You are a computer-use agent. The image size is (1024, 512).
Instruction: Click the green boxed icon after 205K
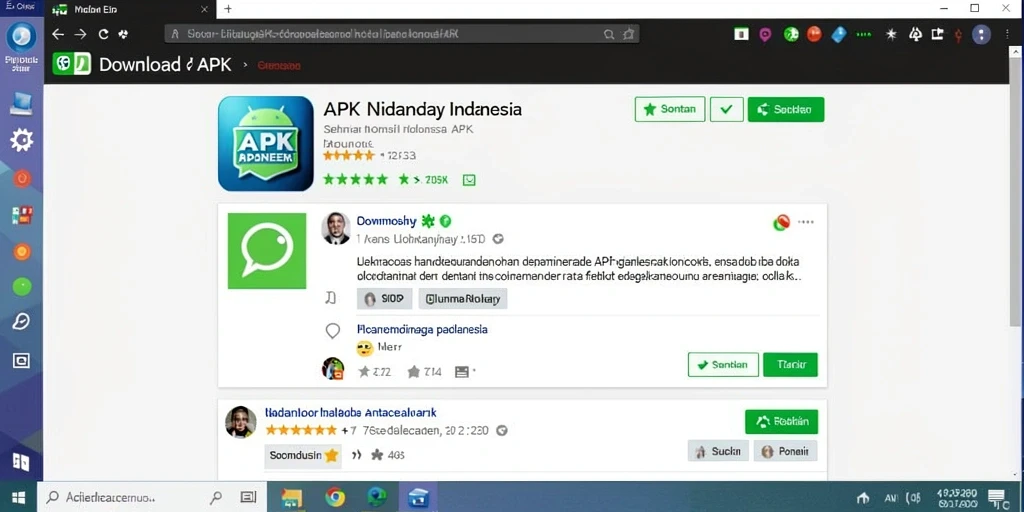(x=469, y=180)
